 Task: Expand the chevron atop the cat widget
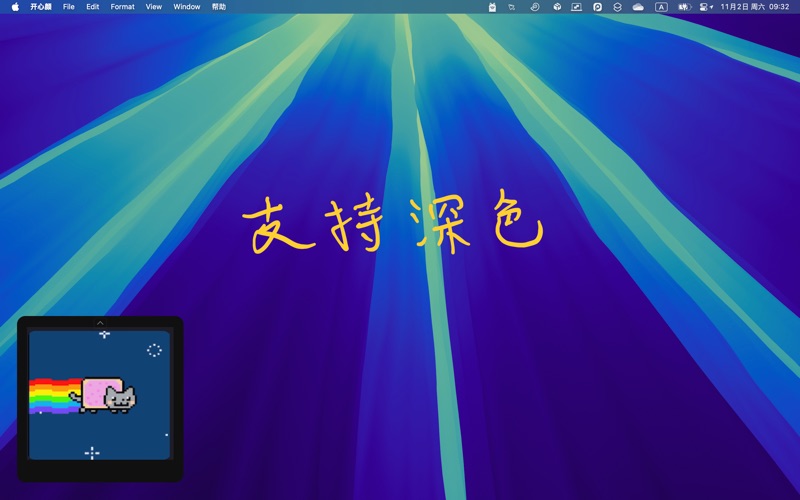click(x=100, y=323)
